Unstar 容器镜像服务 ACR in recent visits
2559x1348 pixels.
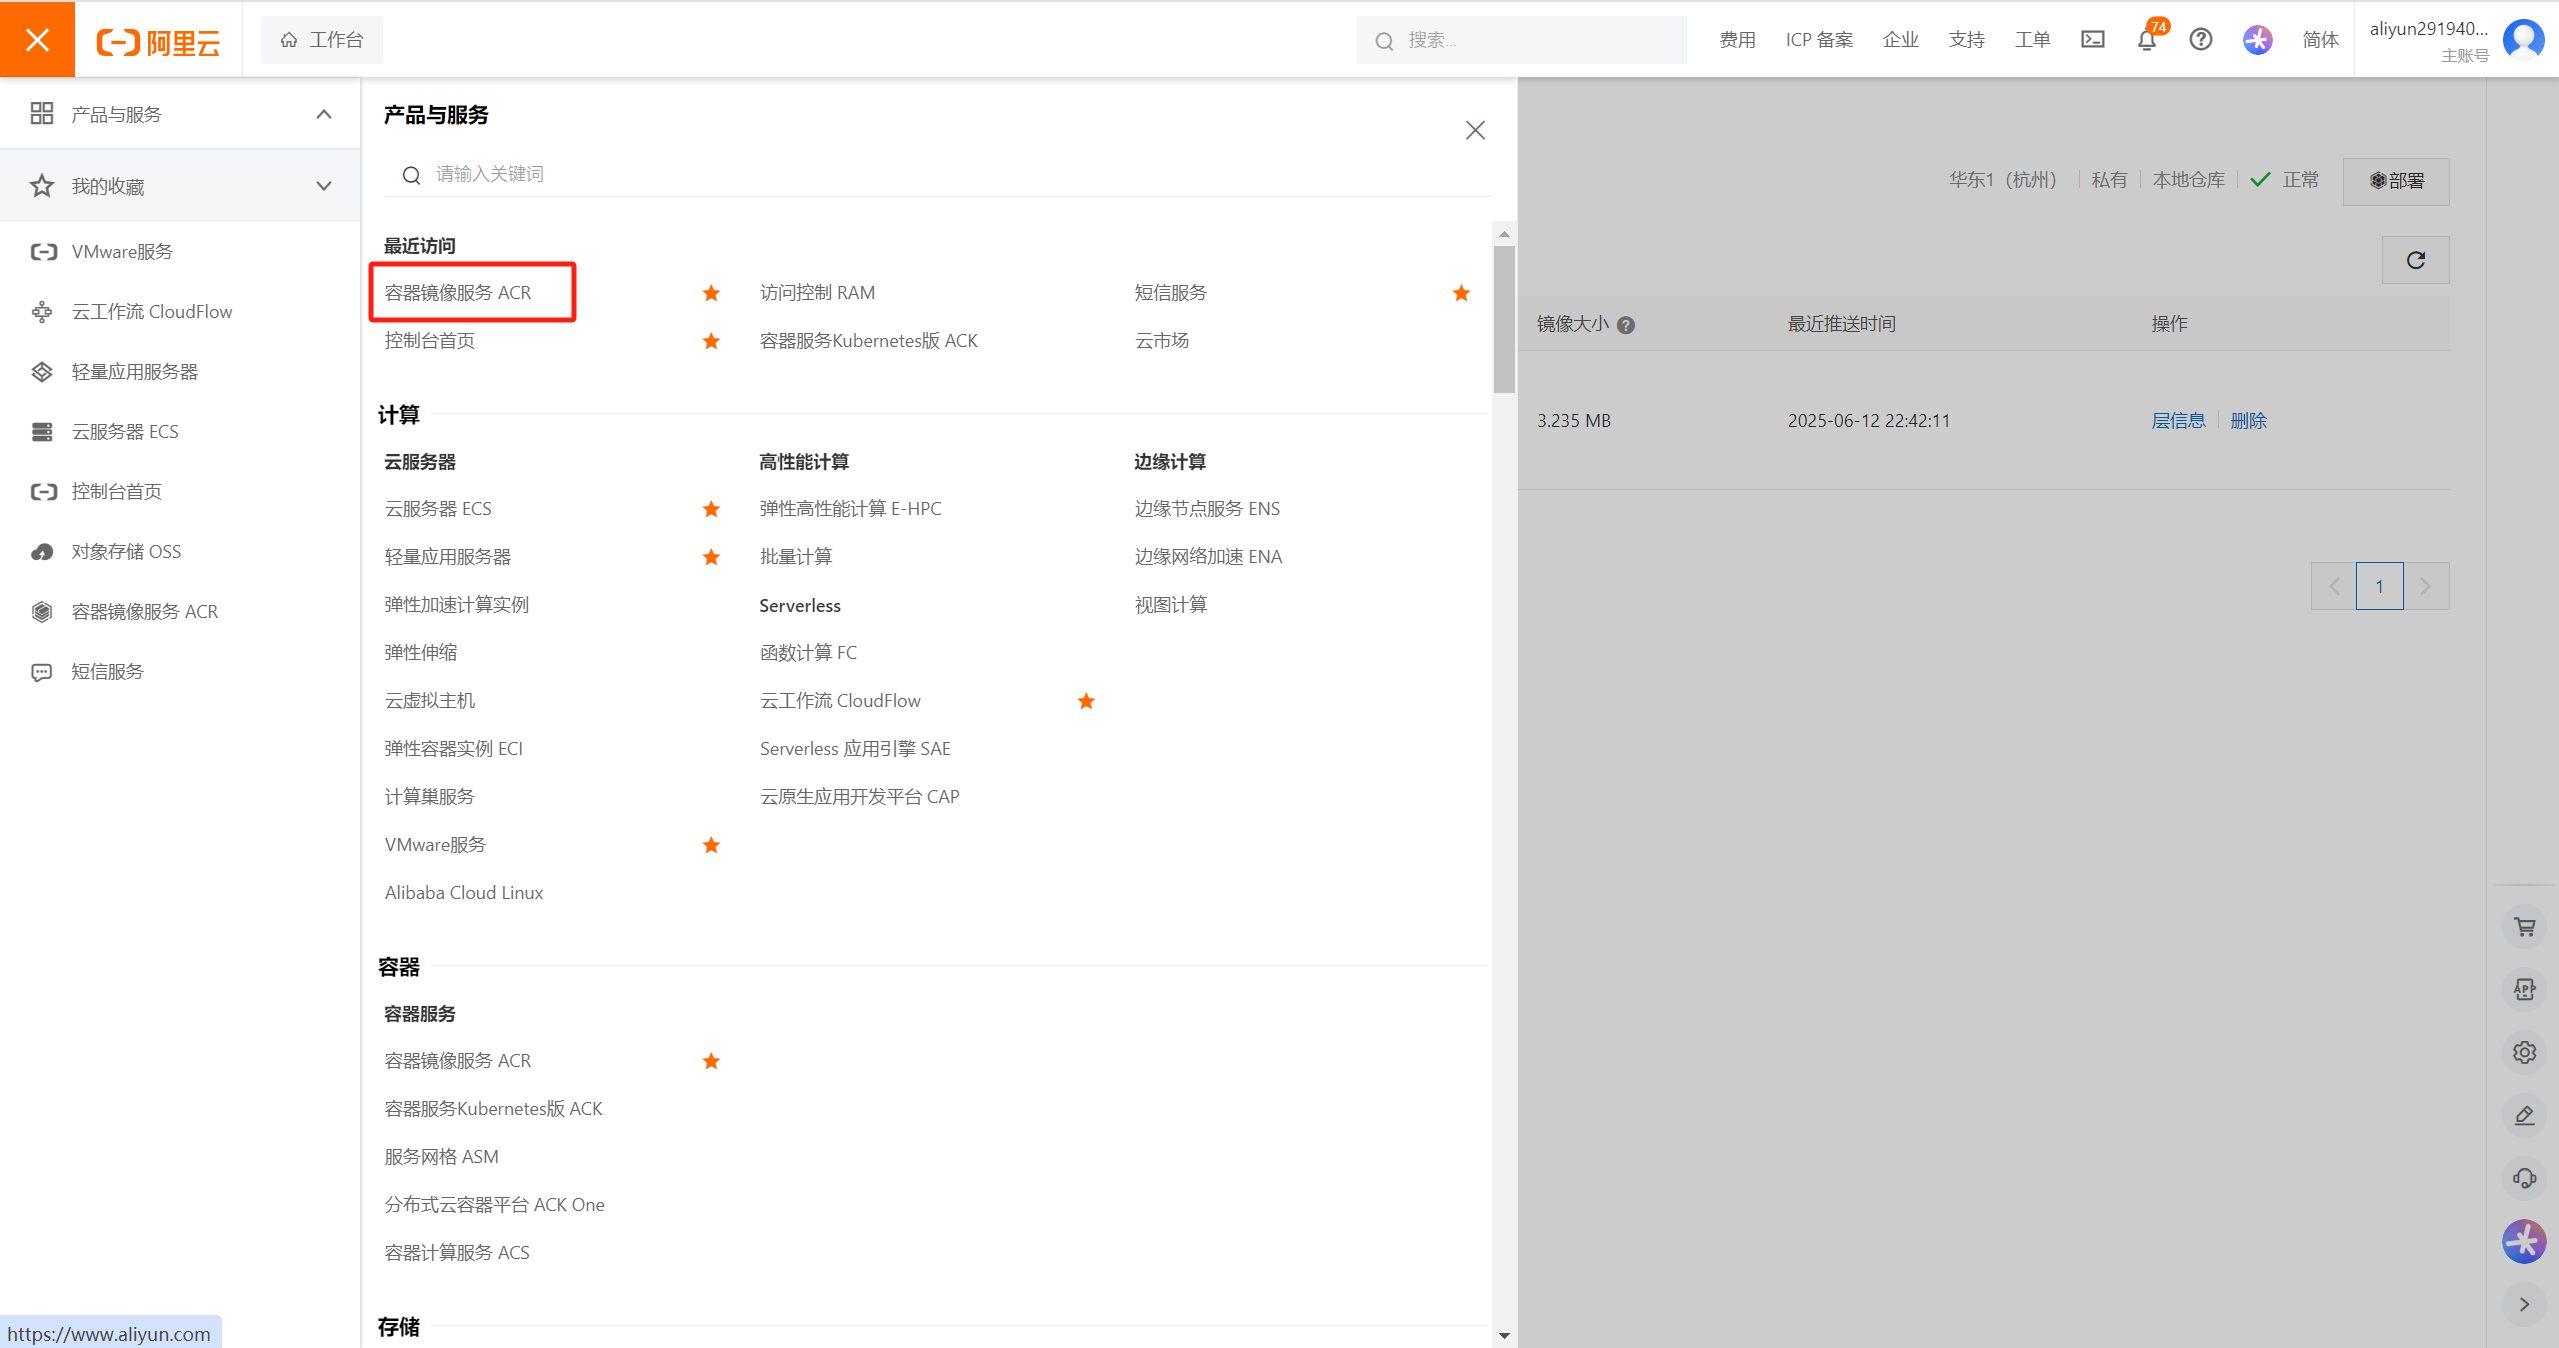pyautogui.click(x=711, y=293)
